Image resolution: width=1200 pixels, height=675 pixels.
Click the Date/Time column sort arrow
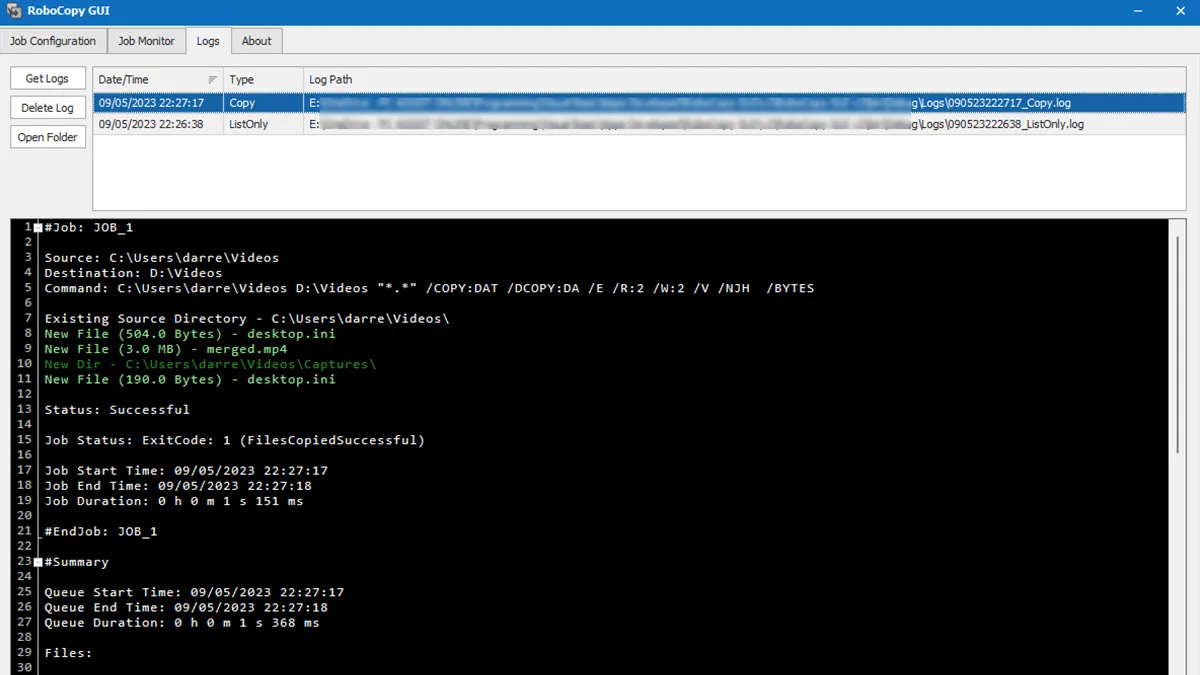point(212,80)
